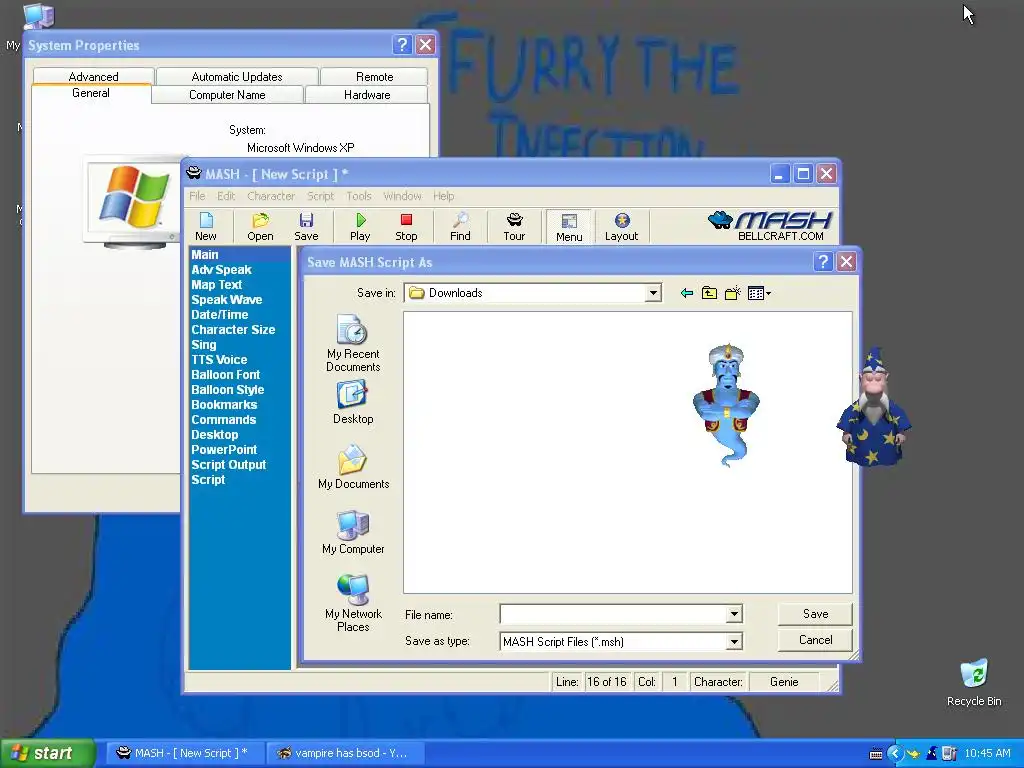The width and height of the screenshot is (1024, 768).
Task: Select Date/Time in the sidebar
Action: click(x=219, y=315)
